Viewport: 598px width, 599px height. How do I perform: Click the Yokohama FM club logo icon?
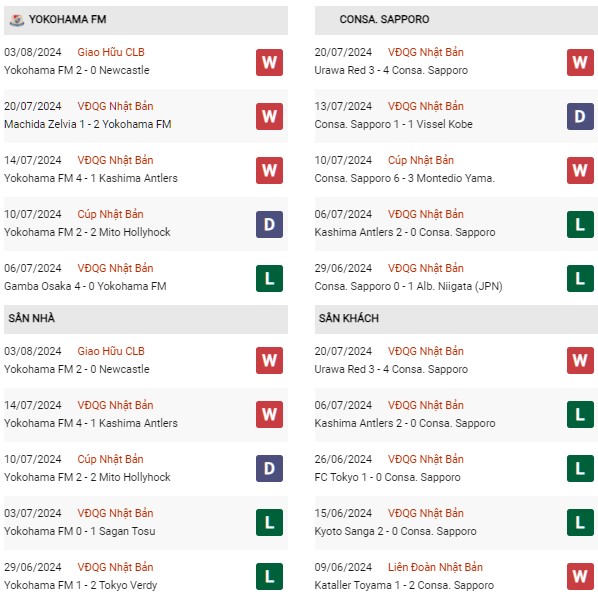point(17,20)
